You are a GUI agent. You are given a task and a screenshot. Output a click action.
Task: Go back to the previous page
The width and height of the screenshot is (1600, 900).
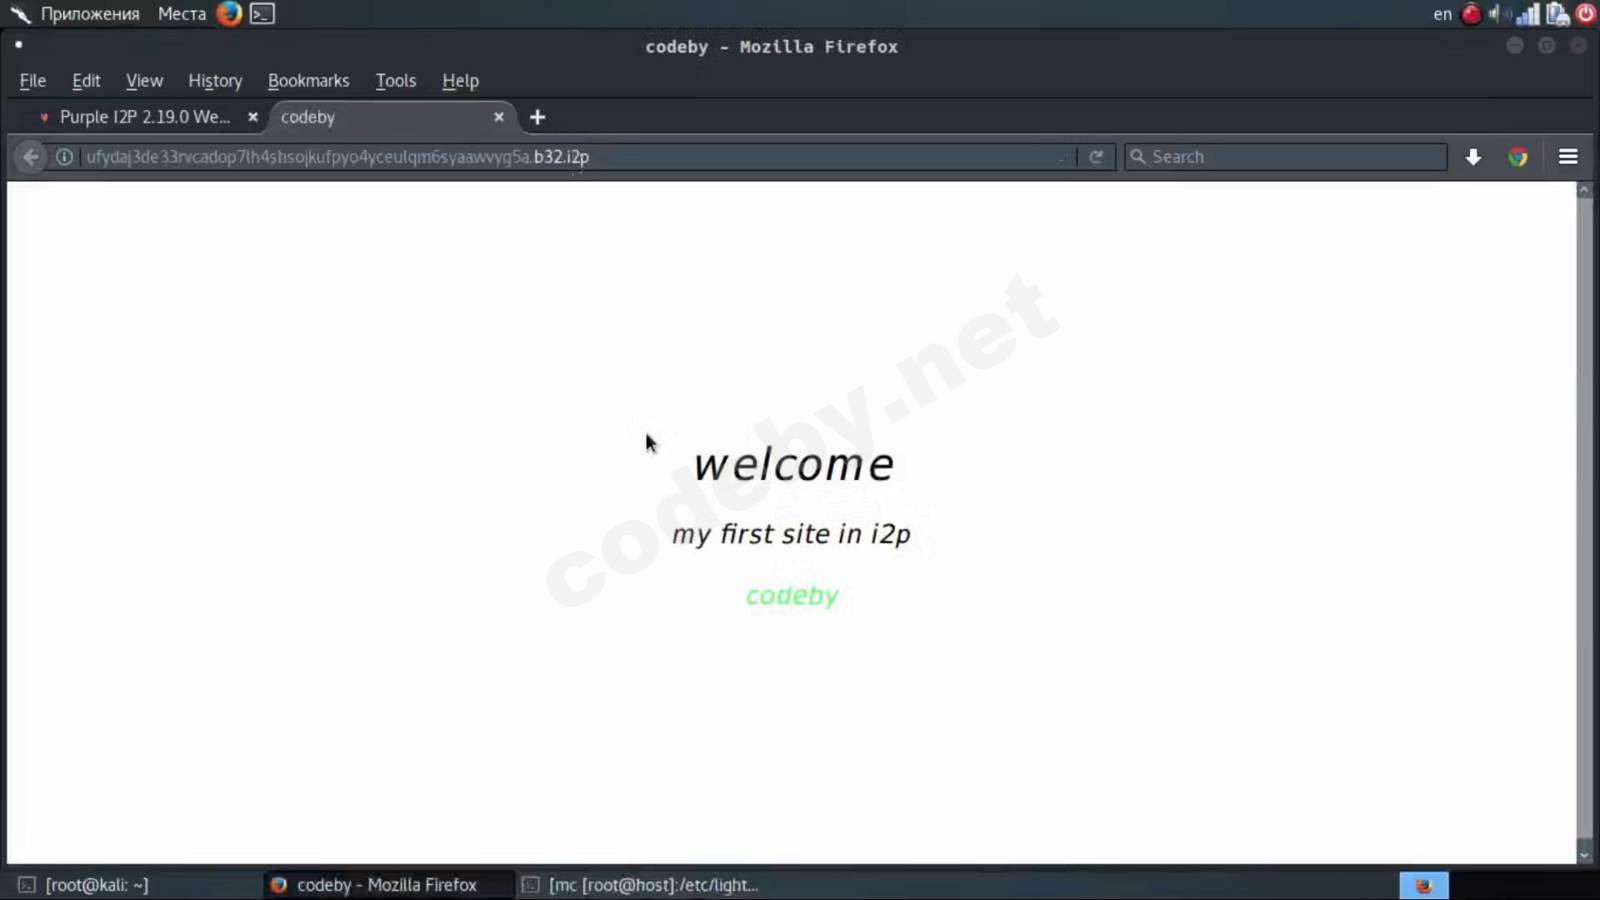click(30, 156)
